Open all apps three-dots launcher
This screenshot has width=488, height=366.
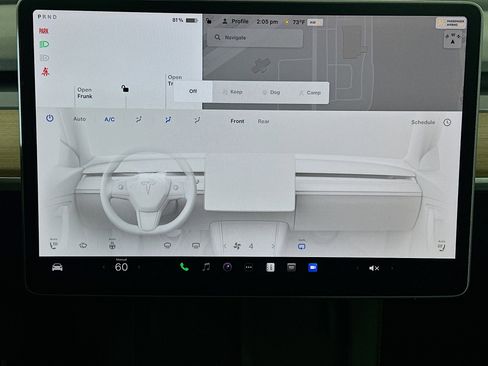pyautogui.click(x=249, y=268)
